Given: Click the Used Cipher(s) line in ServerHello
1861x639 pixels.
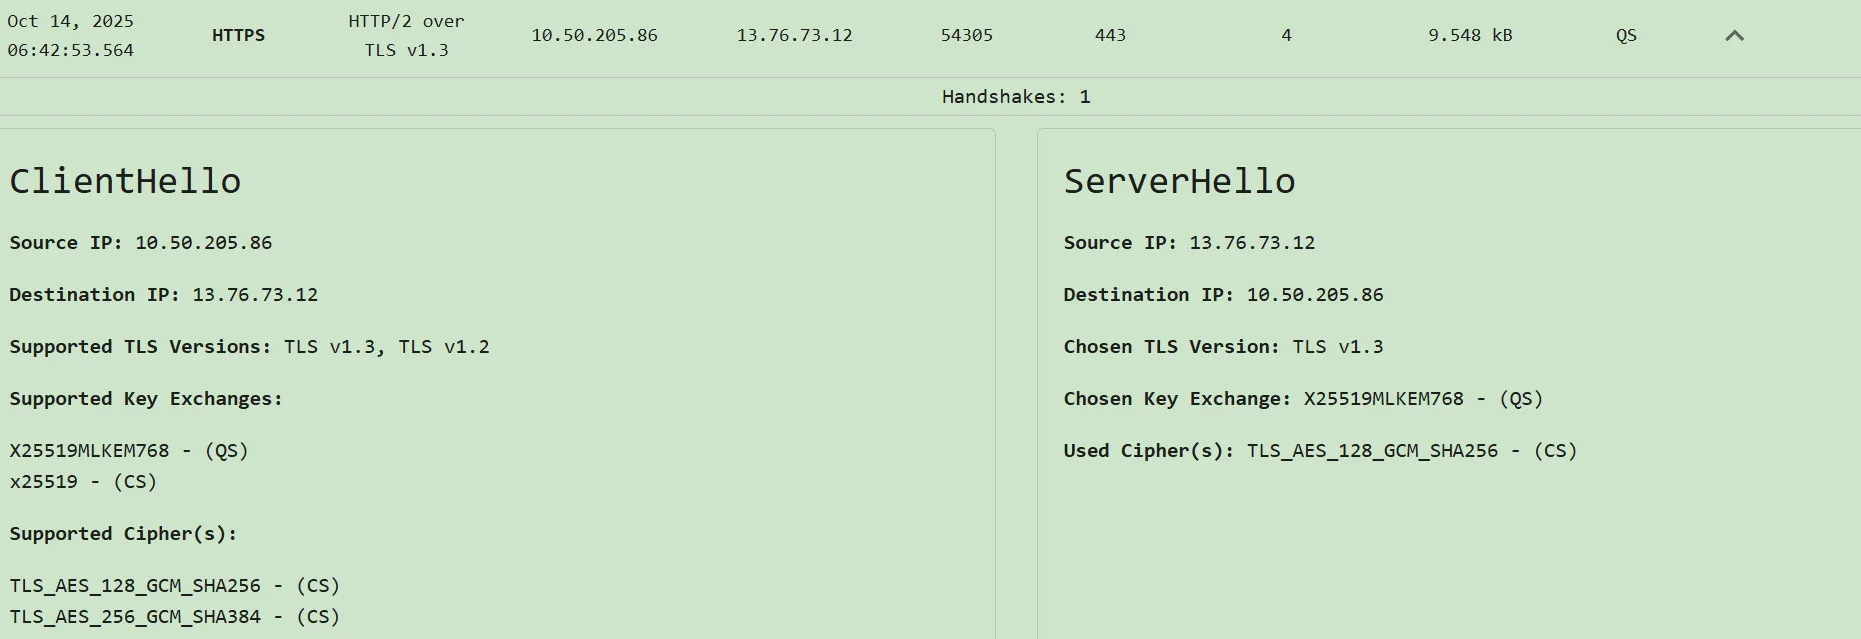Looking at the screenshot, I should (1320, 451).
